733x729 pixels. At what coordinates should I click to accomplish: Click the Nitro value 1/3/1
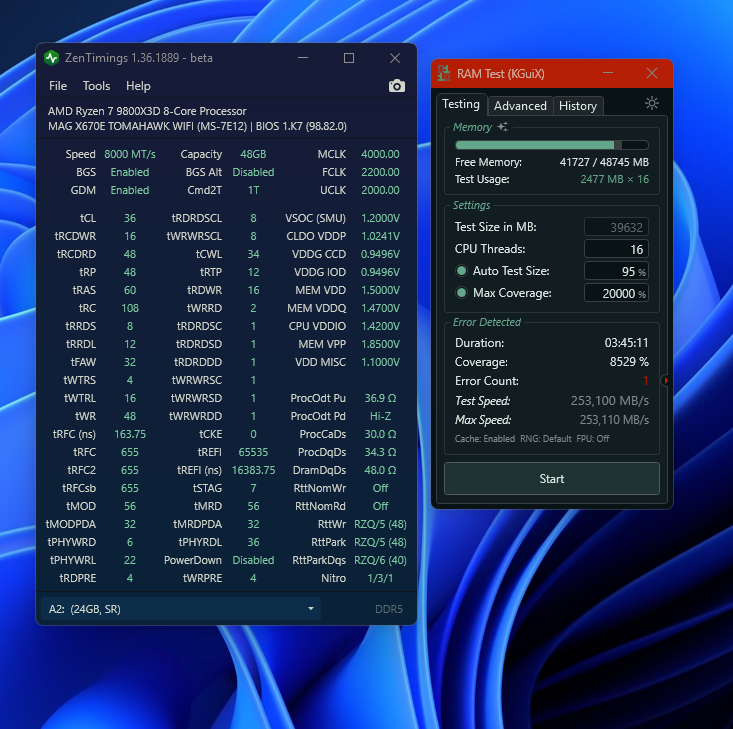[380, 578]
